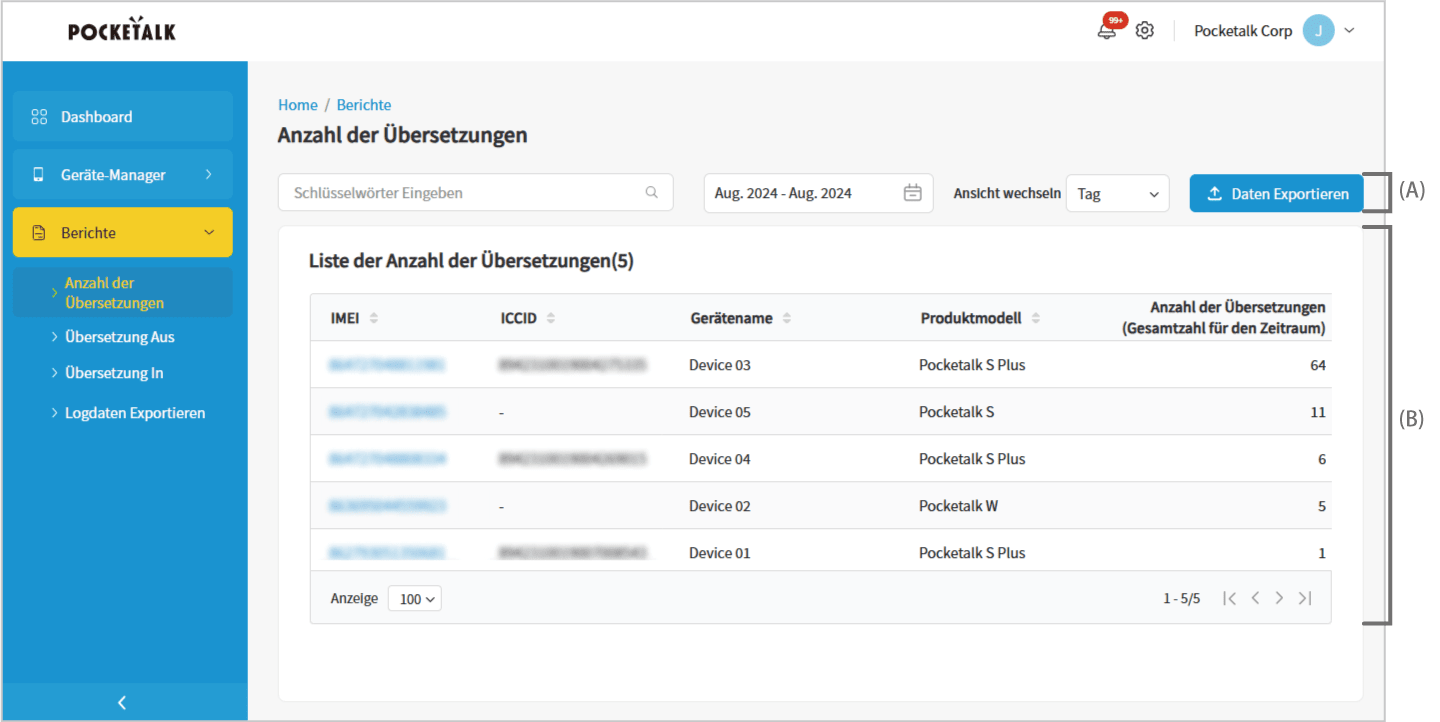Open the settings gear icon
This screenshot has height=722, width=1440.
(1145, 30)
